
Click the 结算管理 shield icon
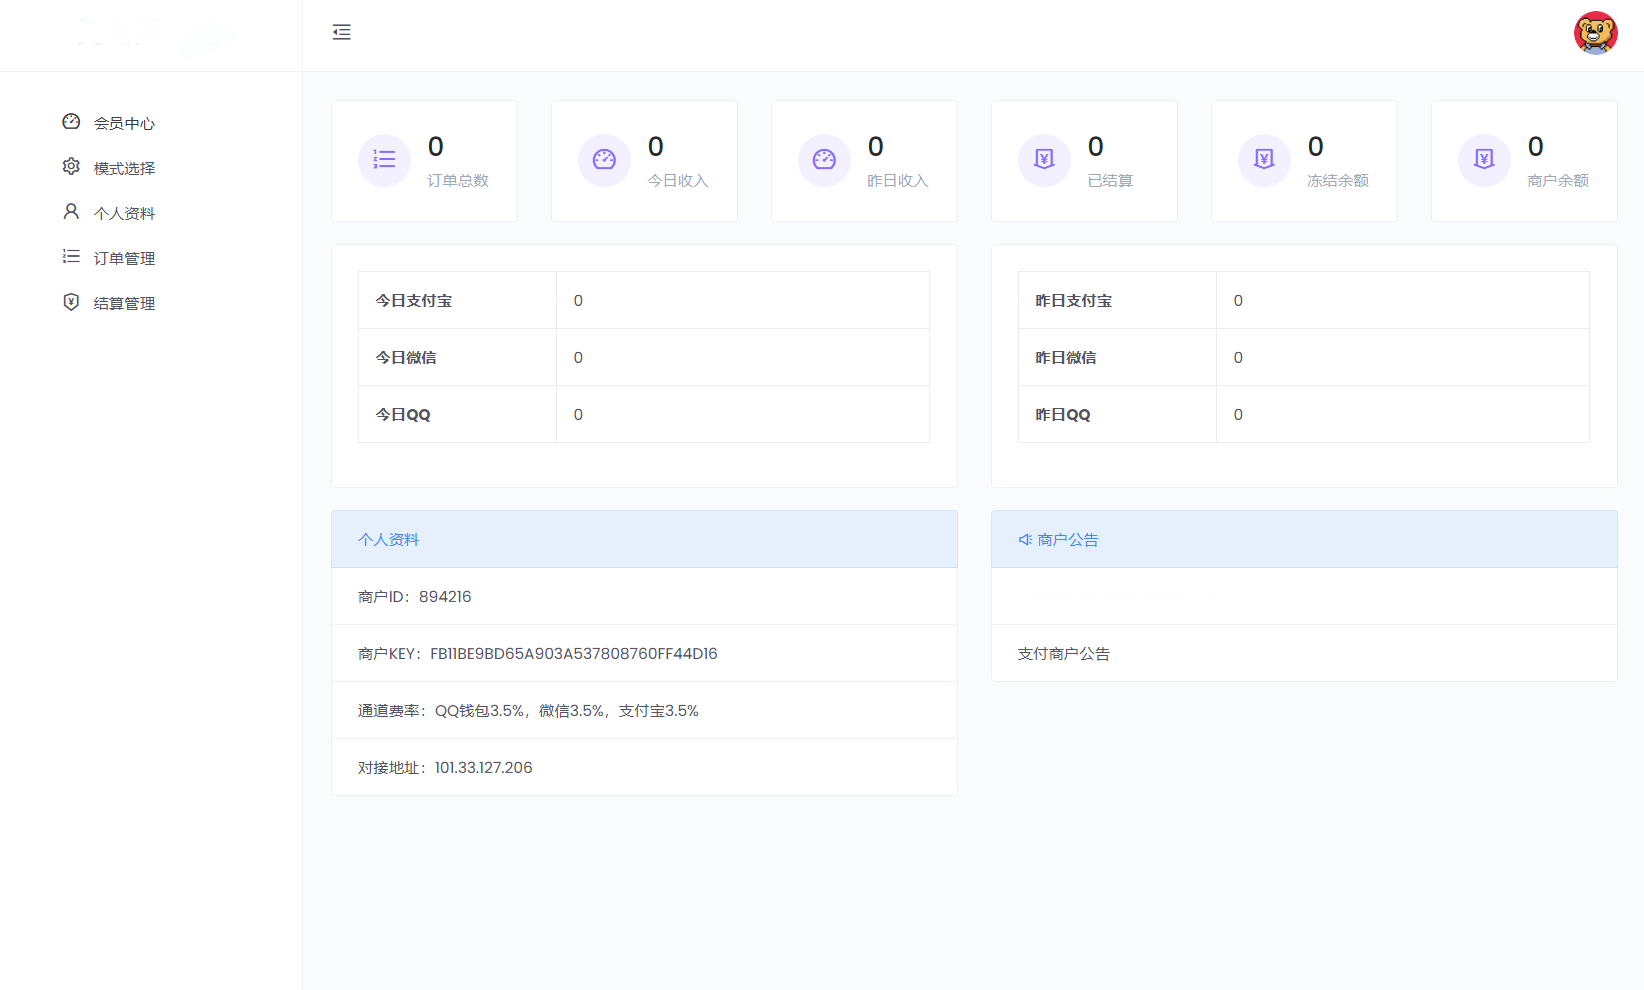click(71, 302)
